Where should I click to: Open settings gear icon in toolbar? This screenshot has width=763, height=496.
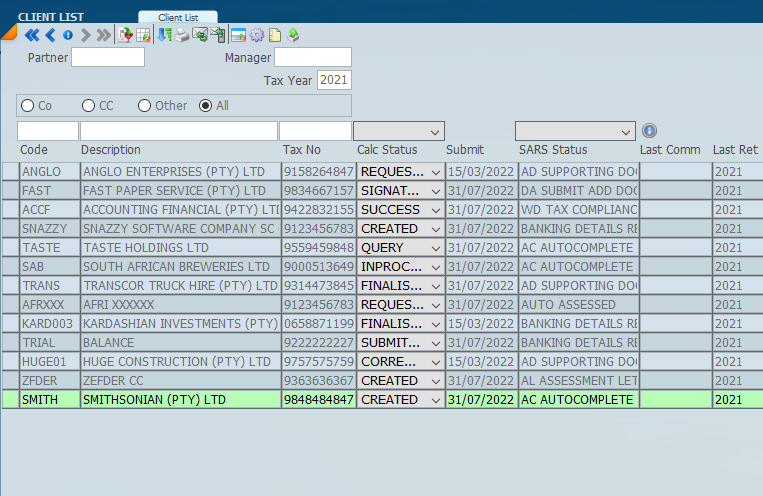(x=256, y=35)
